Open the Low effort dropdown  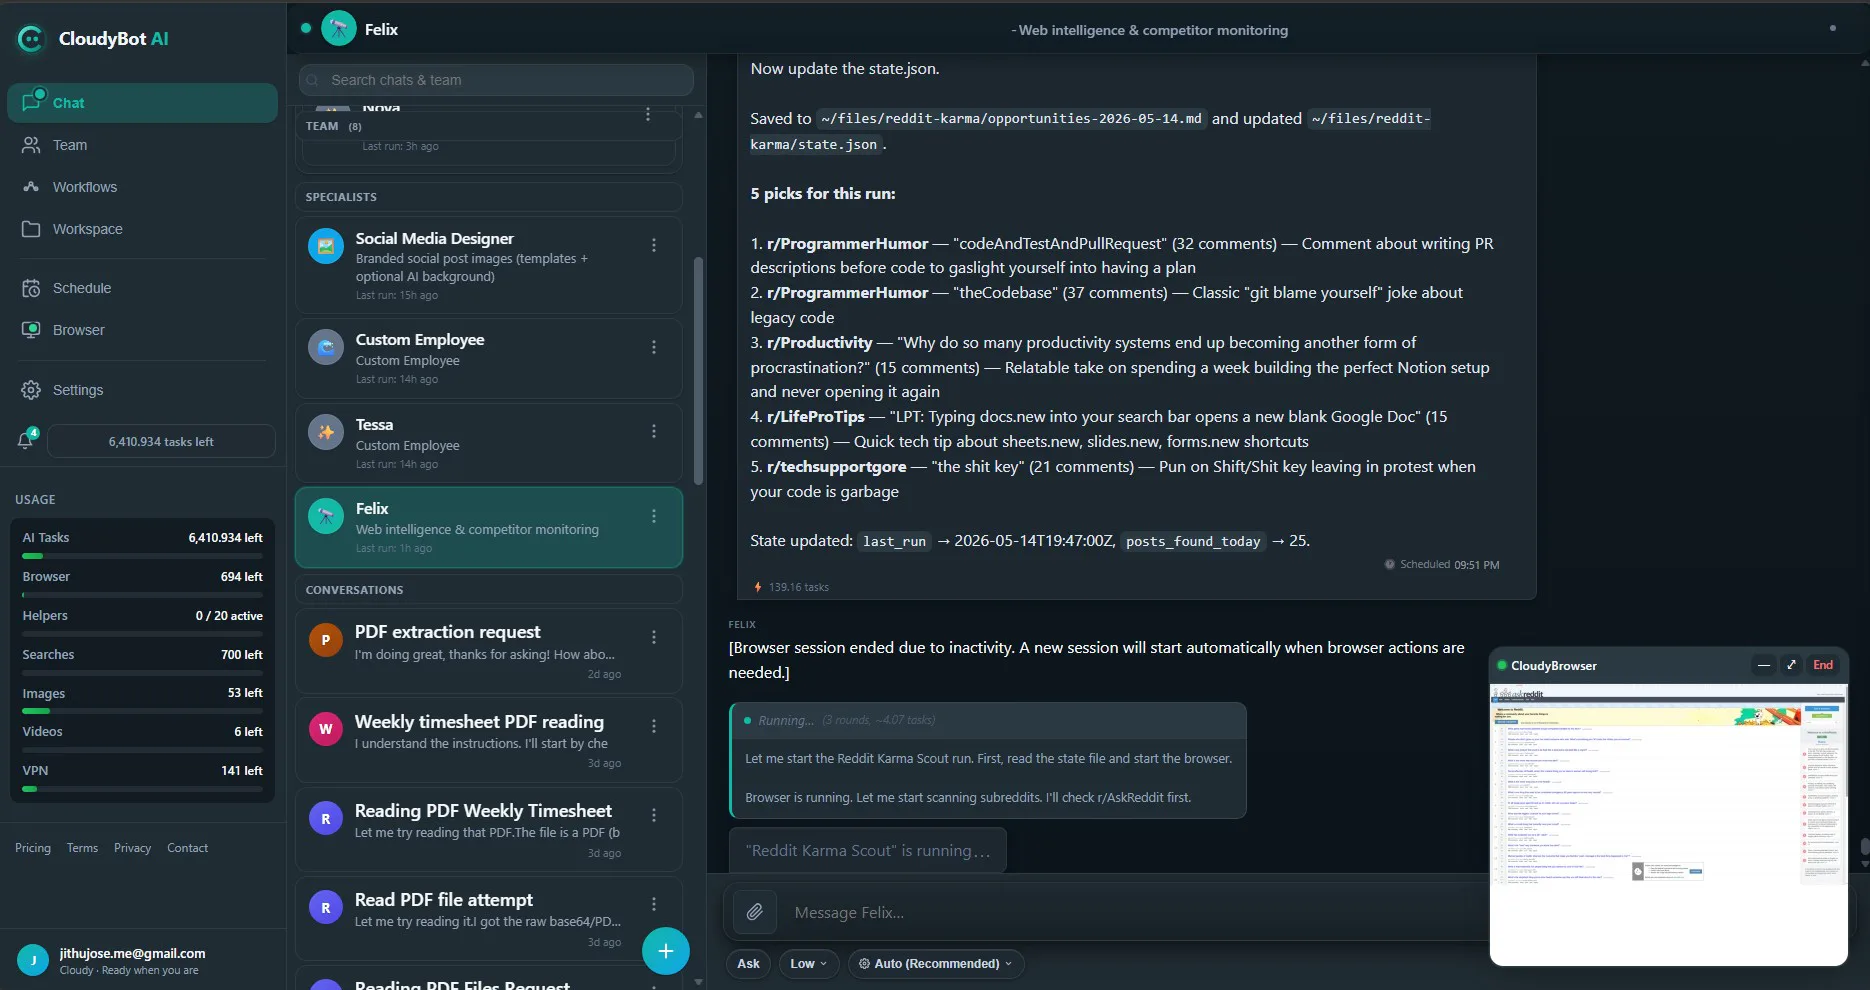808,964
